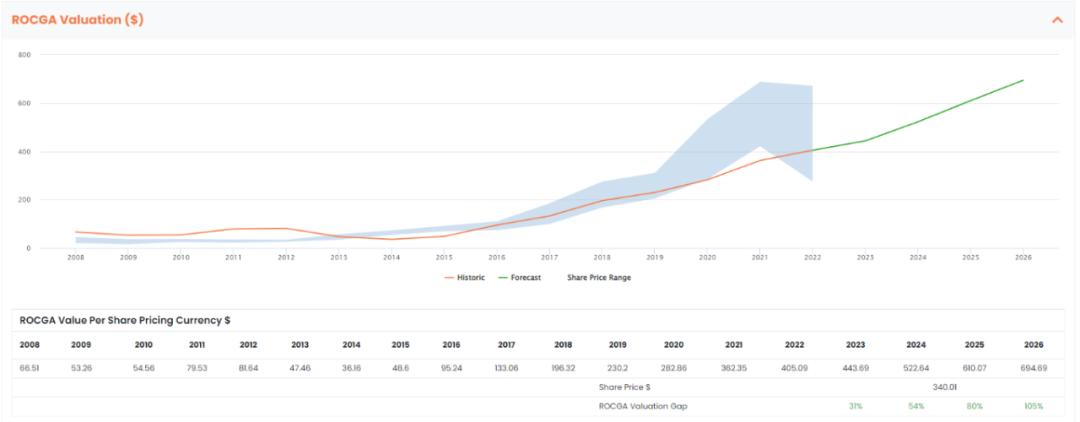Screen dimensions: 1080x422
Task: Click the 66.51 value cell
Action: [x=30, y=369]
